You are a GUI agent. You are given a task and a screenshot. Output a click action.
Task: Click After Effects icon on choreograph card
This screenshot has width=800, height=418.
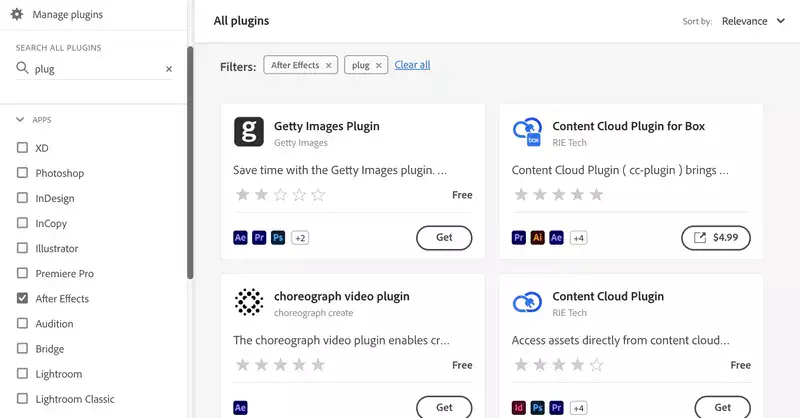pyautogui.click(x=240, y=408)
